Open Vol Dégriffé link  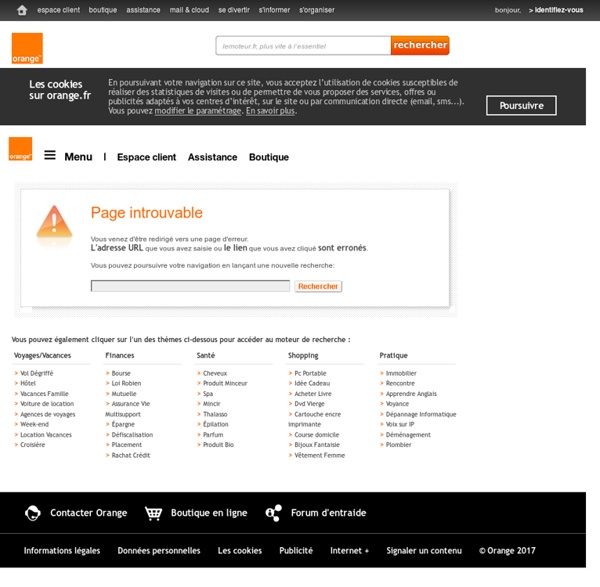click(x=37, y=373)
